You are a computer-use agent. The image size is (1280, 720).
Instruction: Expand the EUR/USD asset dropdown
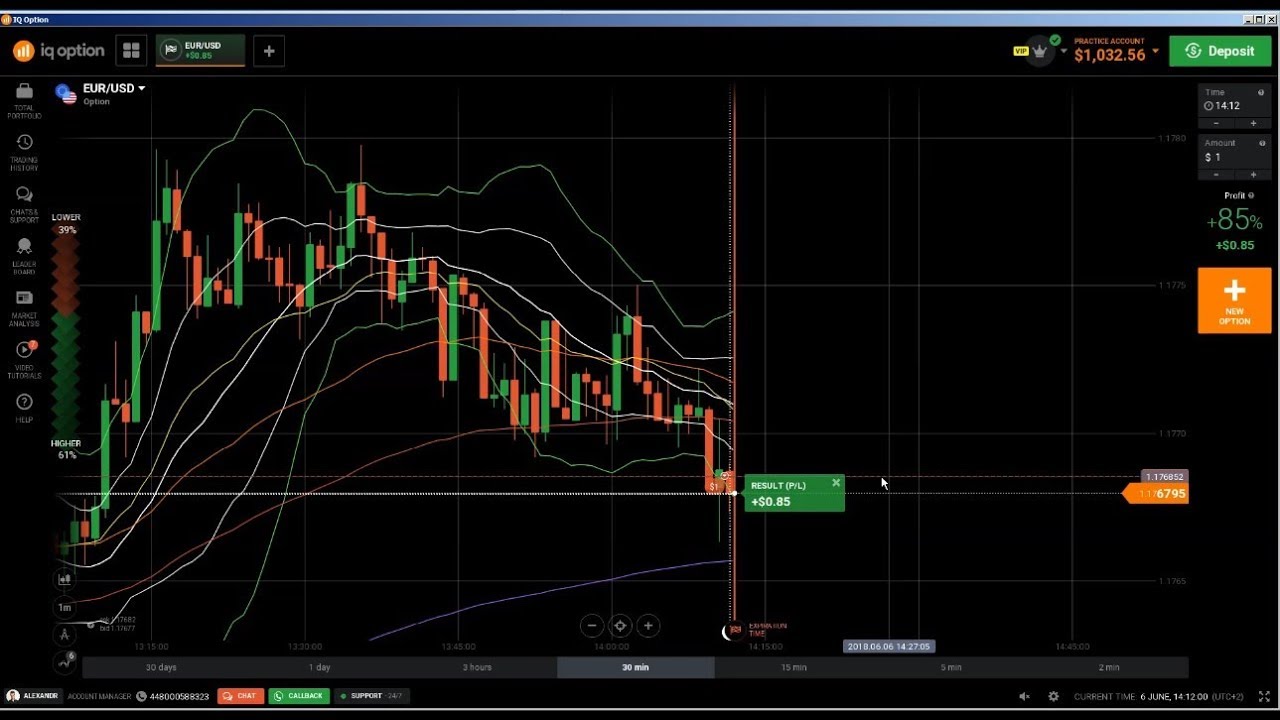(141, 88)
